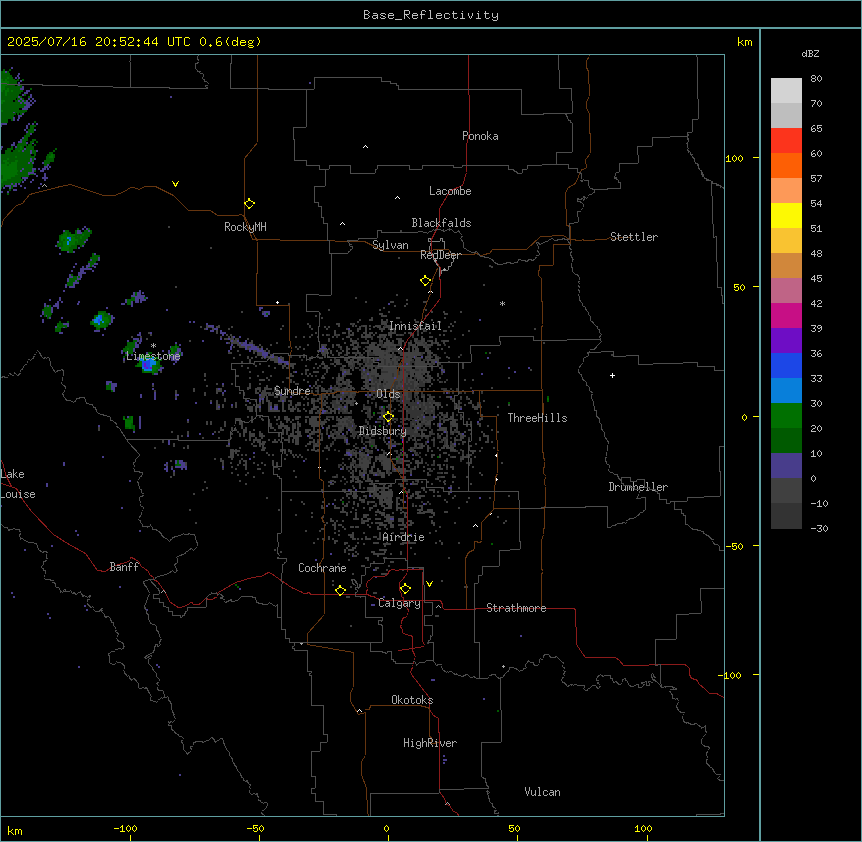Select the yellow diamond marker above Calgary label

click(x=405, y=589)
